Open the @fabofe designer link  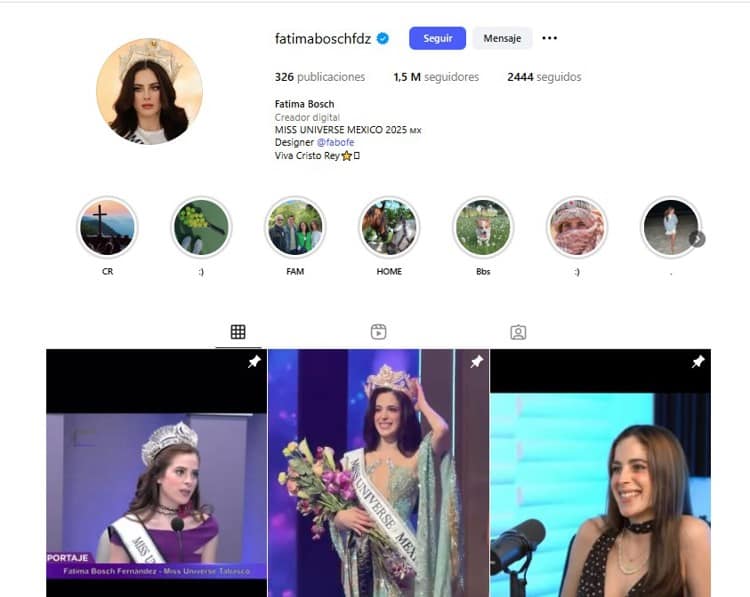335,143
